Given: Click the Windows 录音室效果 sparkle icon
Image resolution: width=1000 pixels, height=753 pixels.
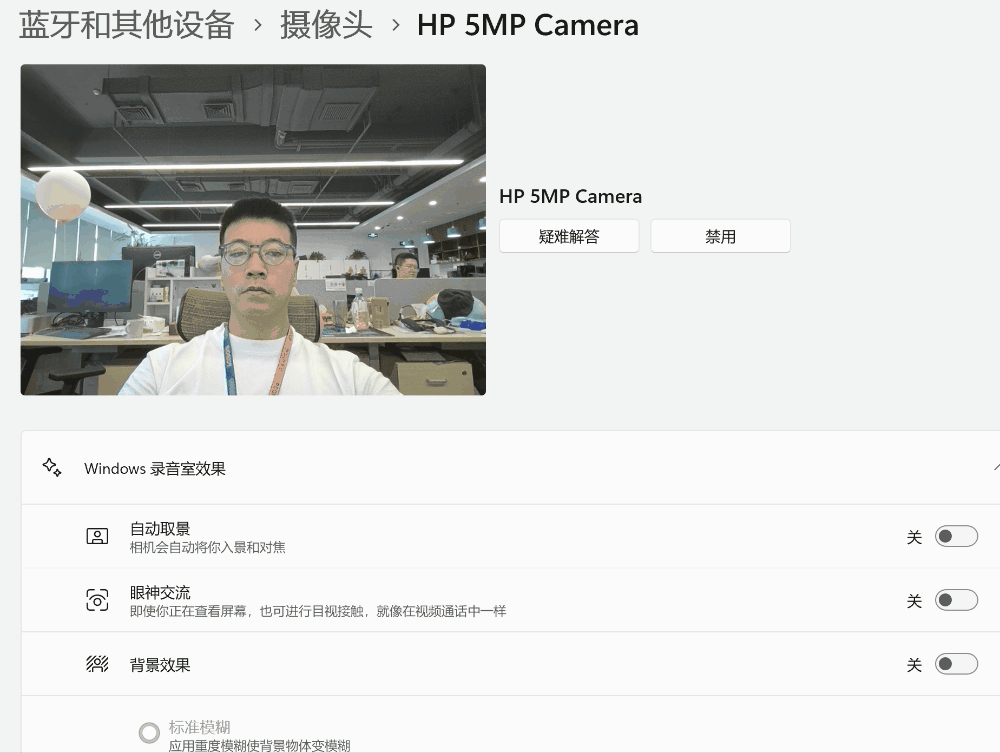Looking at the screenshot, I should [x=52, y=468].
